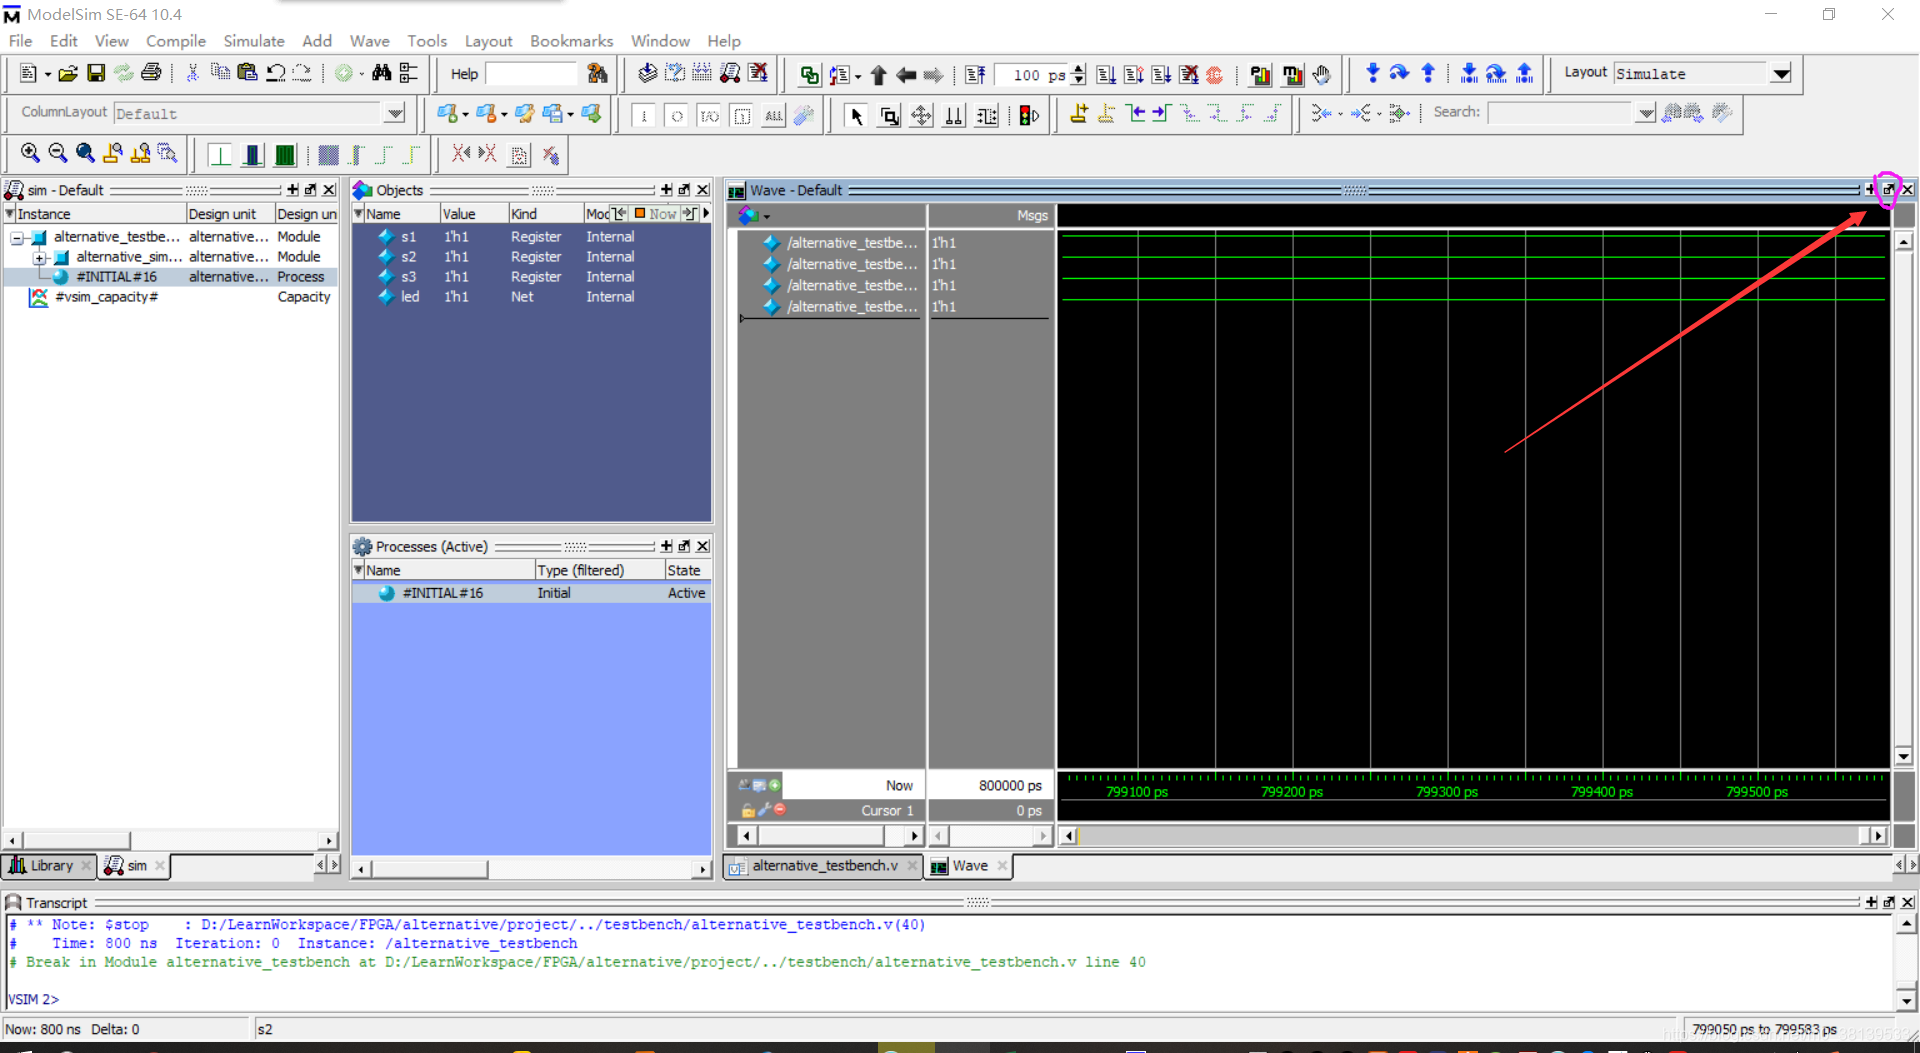Click the Zoom Out magnifier icon
1920x1053 pixels.
[58, 153]
